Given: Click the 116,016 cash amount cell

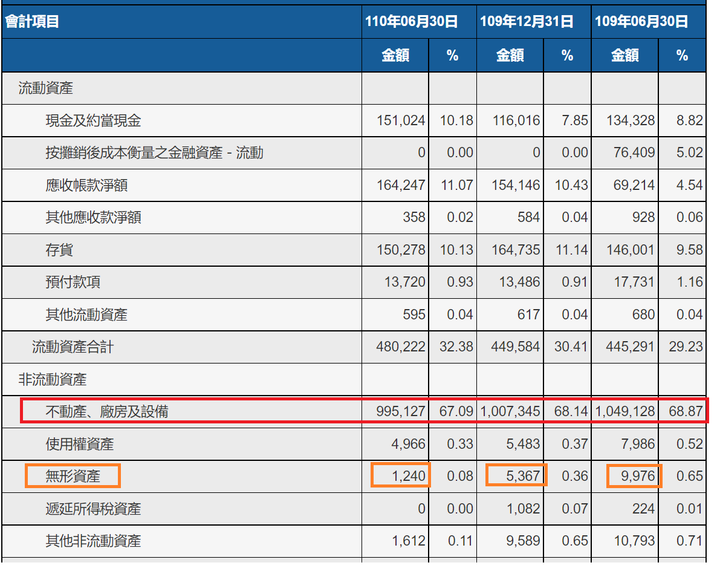Looking at the screenshot, I should click(516, 121).
